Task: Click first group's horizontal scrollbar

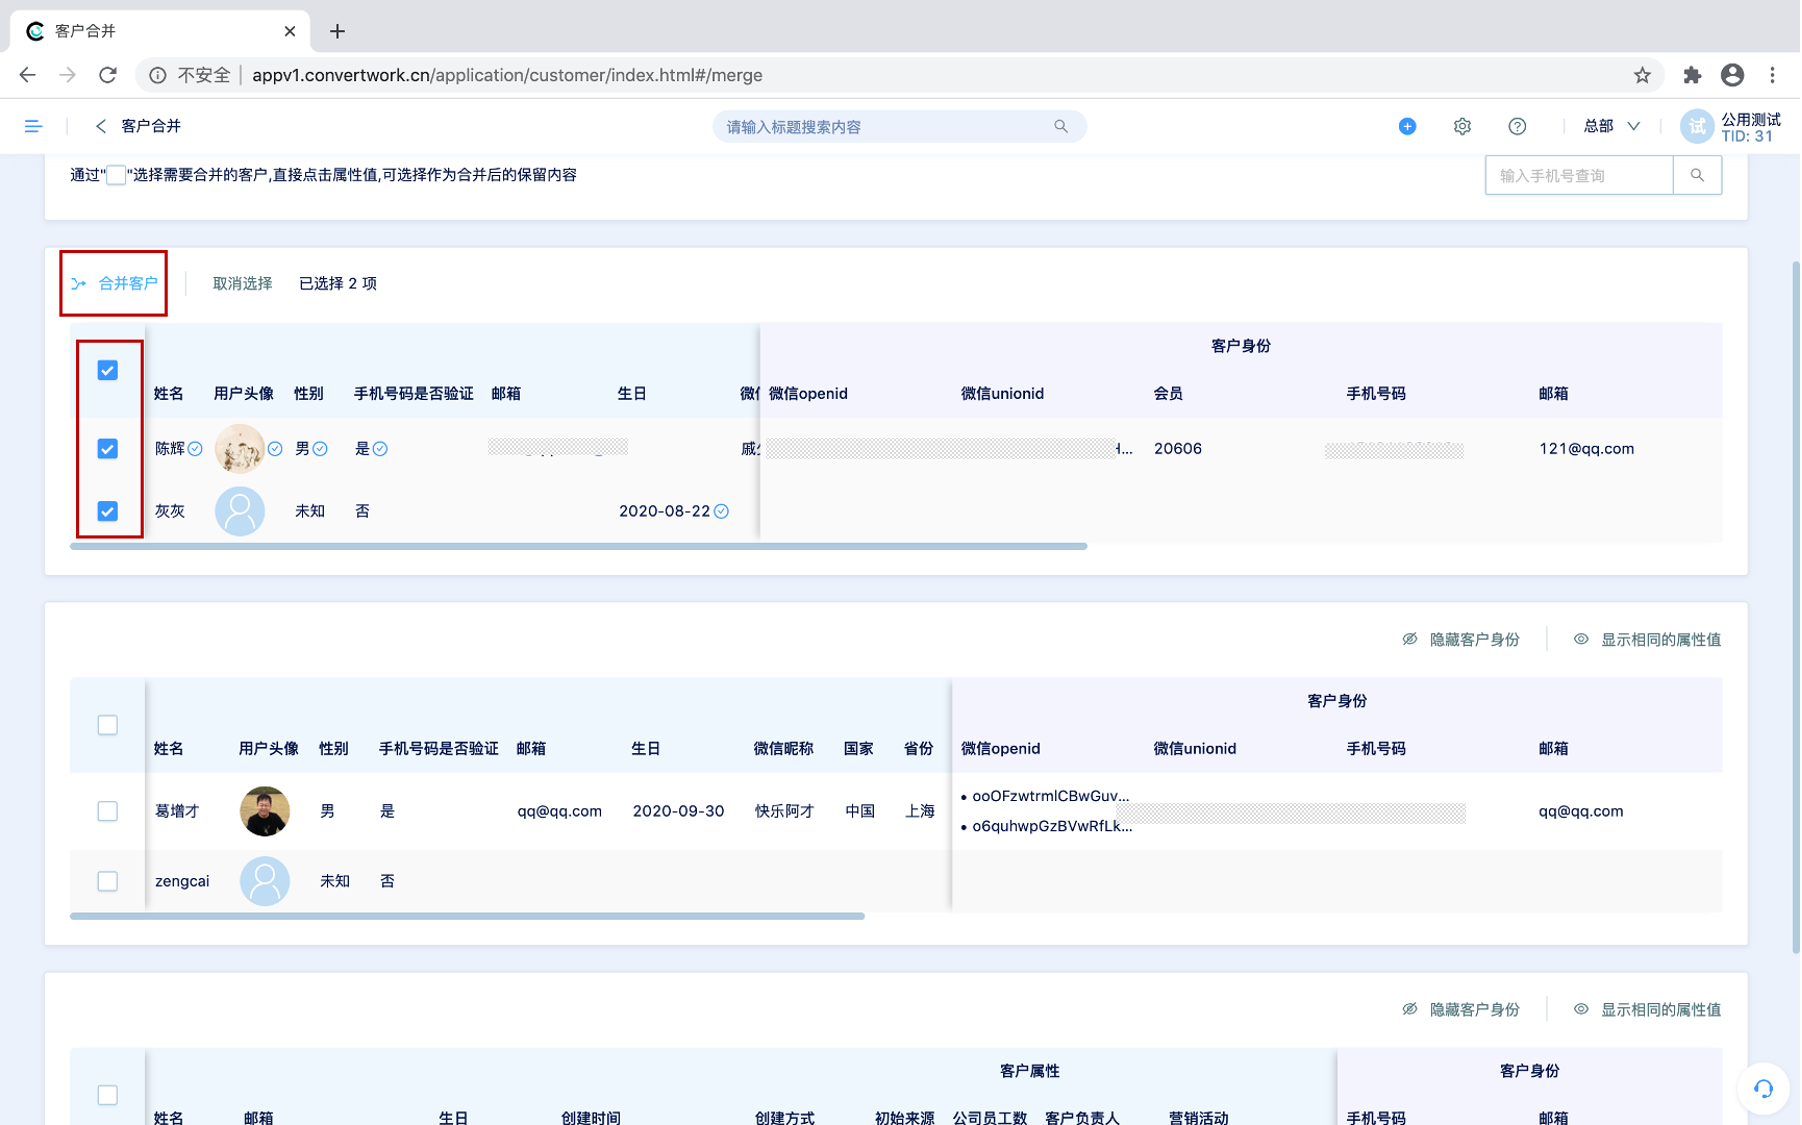Action: (579, 547)
